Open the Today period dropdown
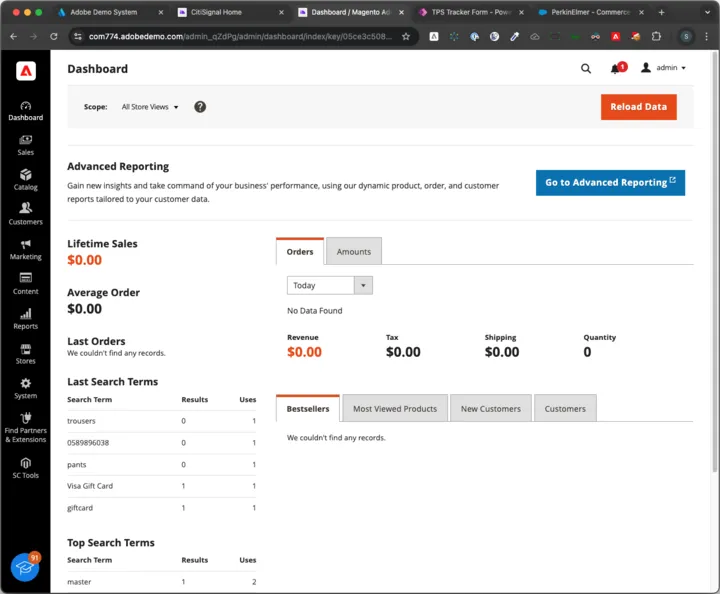This screenshot has height=594, width=720. pos(330,286)
